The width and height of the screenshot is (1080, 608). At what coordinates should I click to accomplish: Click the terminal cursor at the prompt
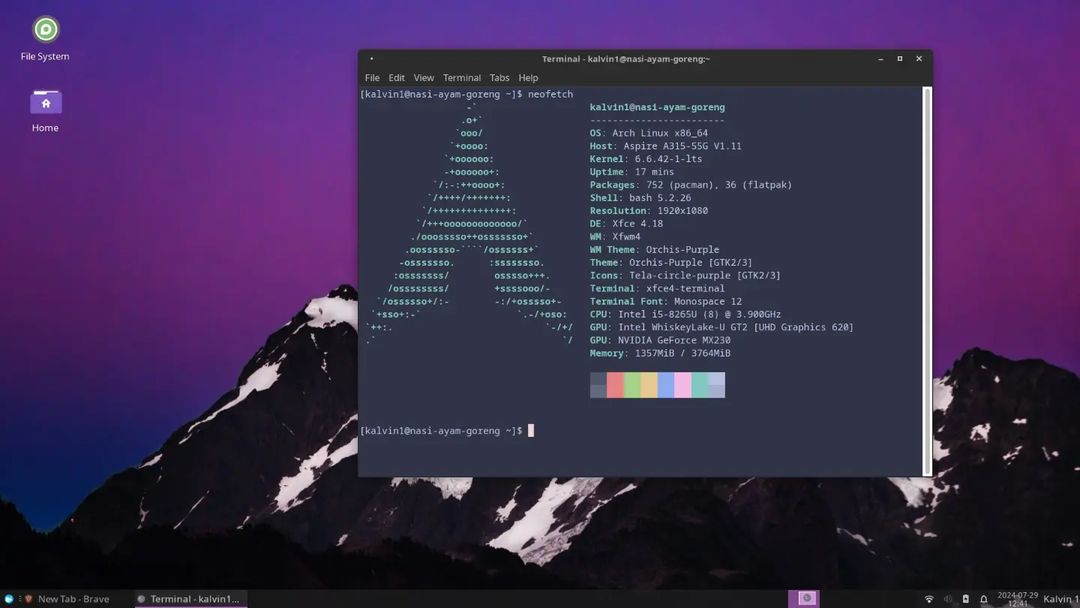tap(531, 430)
